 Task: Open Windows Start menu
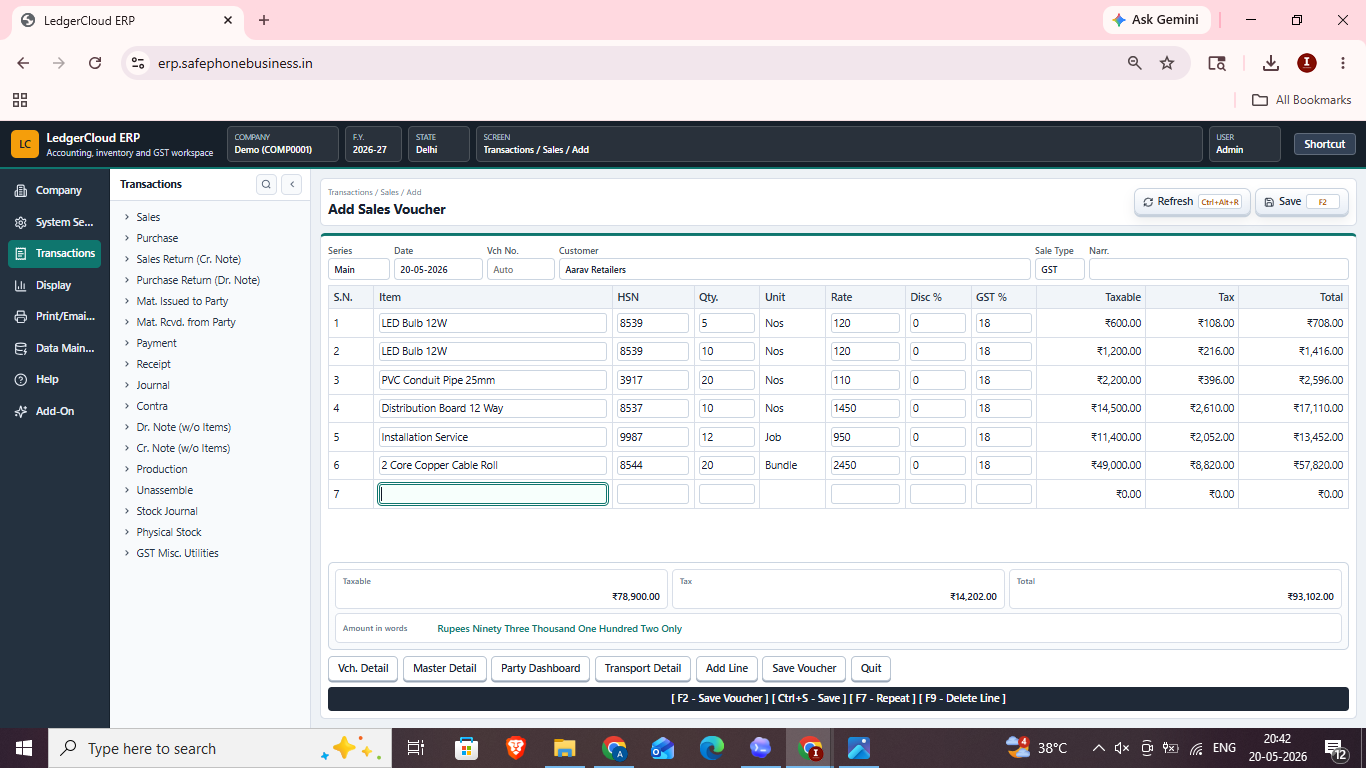pos(24,748)
